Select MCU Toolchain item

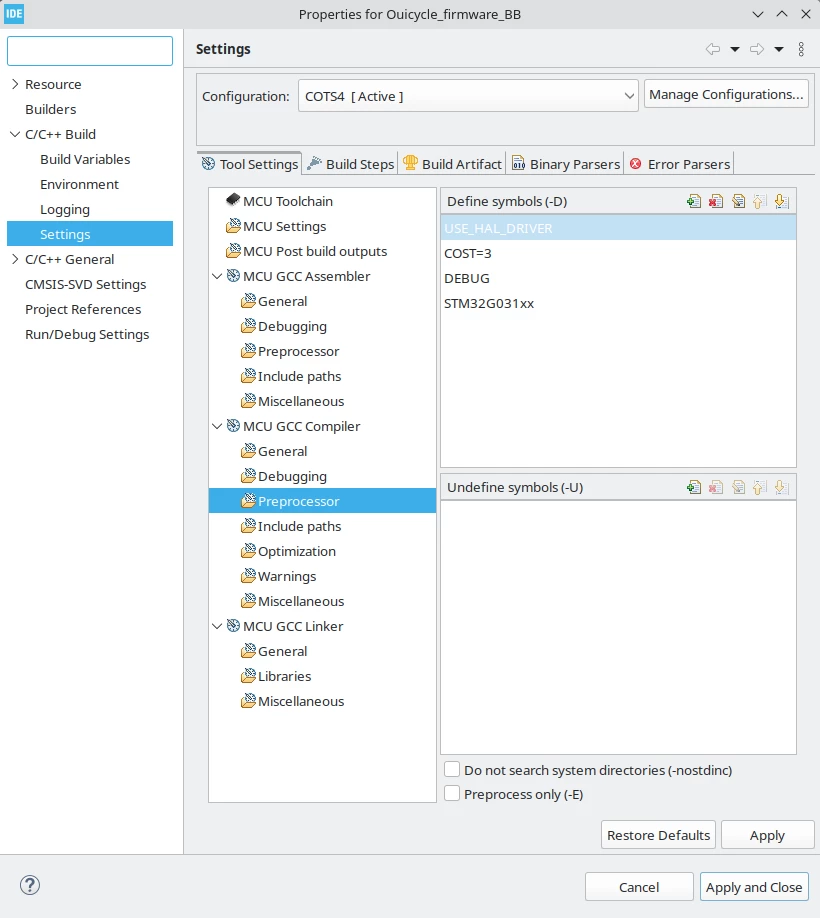(279, 201)
